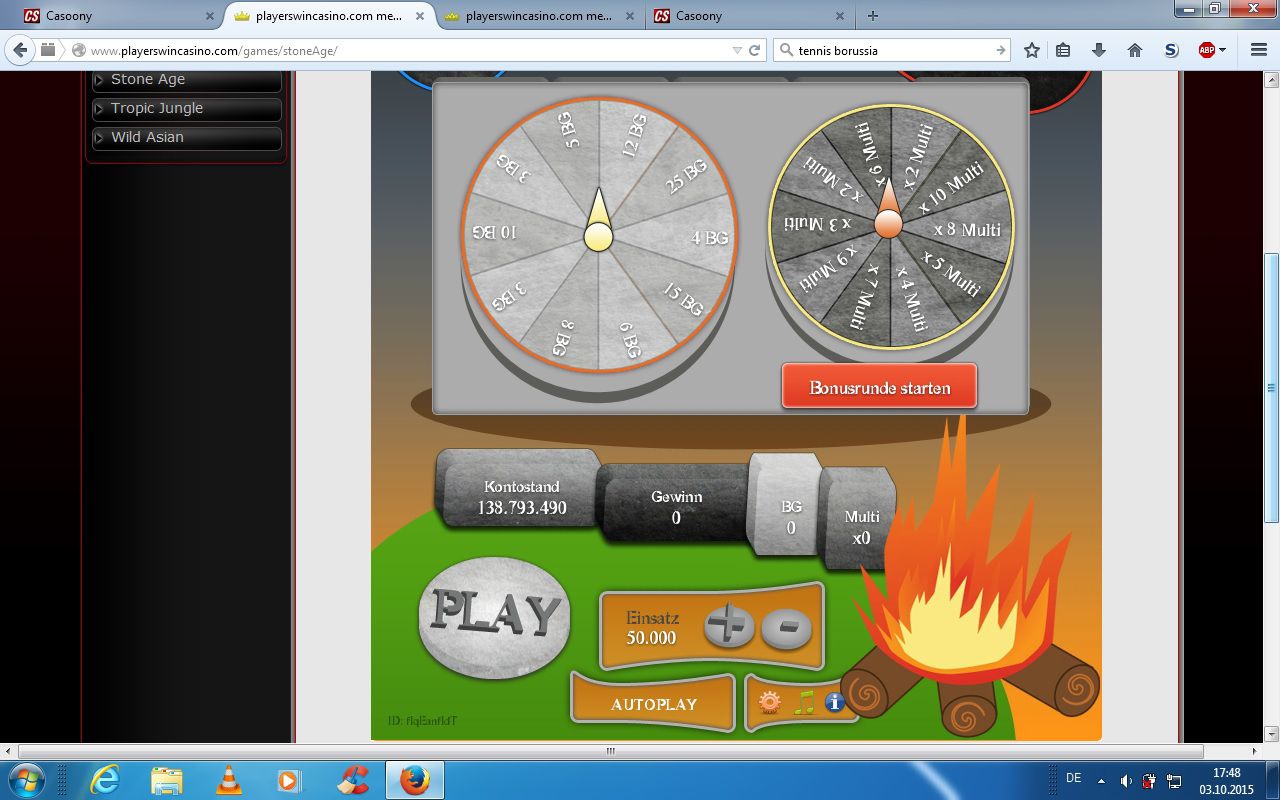Open the Firefox hamburger menu
This screenshot has width=1280, height=800.
tap(1259, 50)
